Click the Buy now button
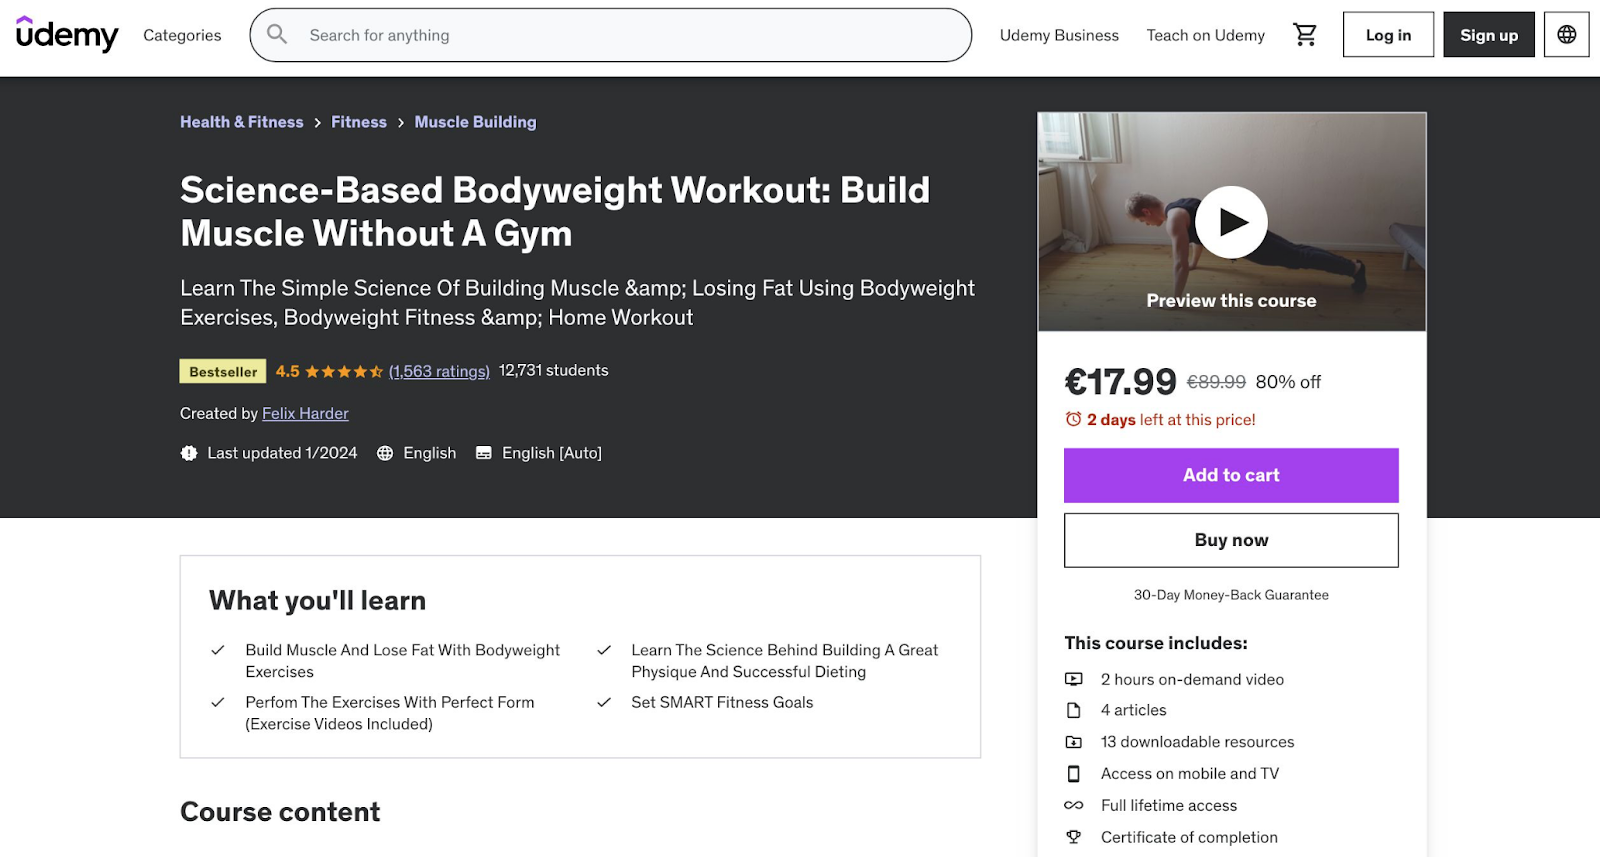1600x857 pixels. pyautogui.click(x=1231, y=539)
